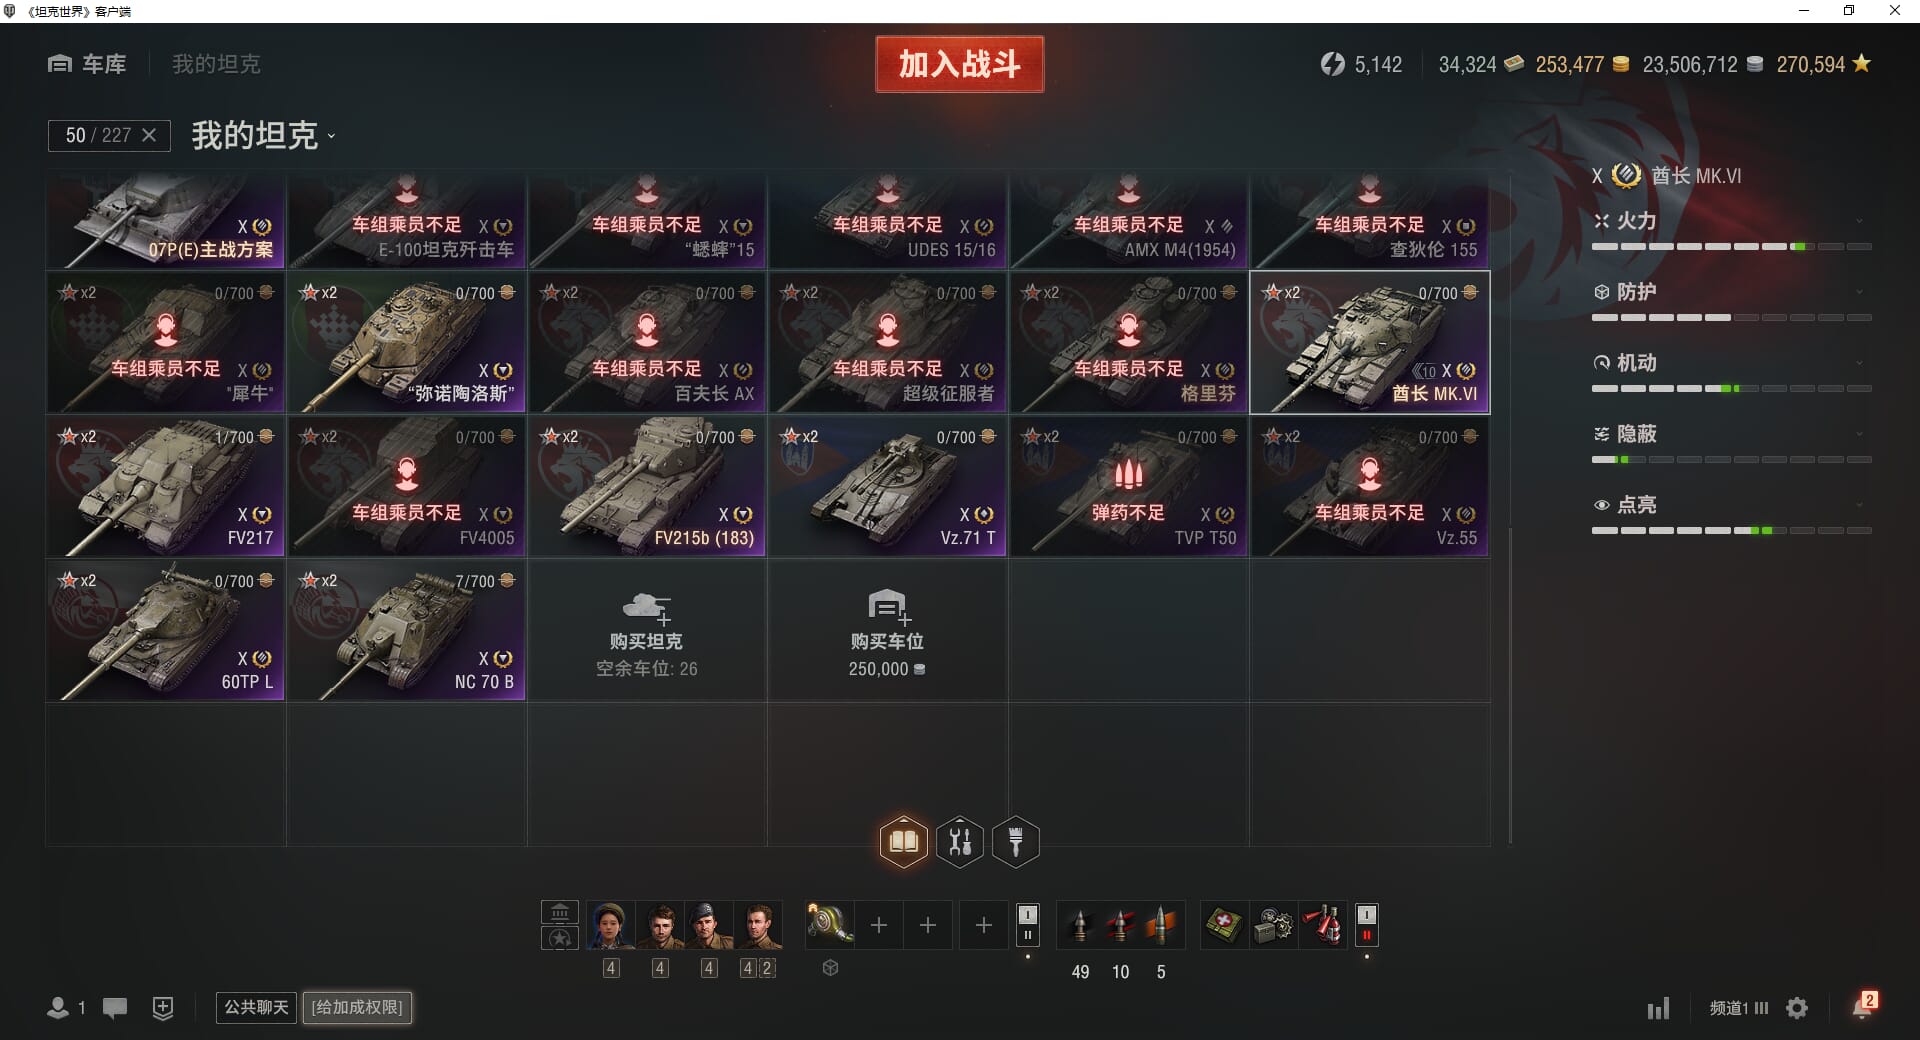This screenshot has width=1920, height=1040.
Task: Click the 购买坦克 purchase tile
Action: click(647, 631)
